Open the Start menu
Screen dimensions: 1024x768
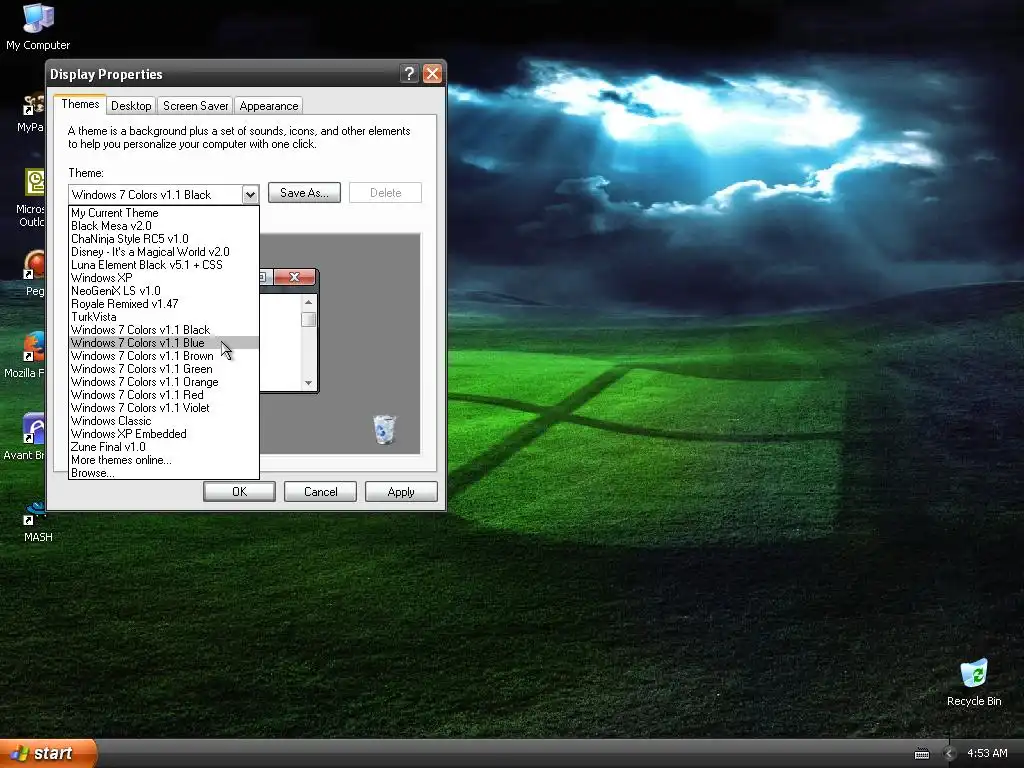[48, 753]
